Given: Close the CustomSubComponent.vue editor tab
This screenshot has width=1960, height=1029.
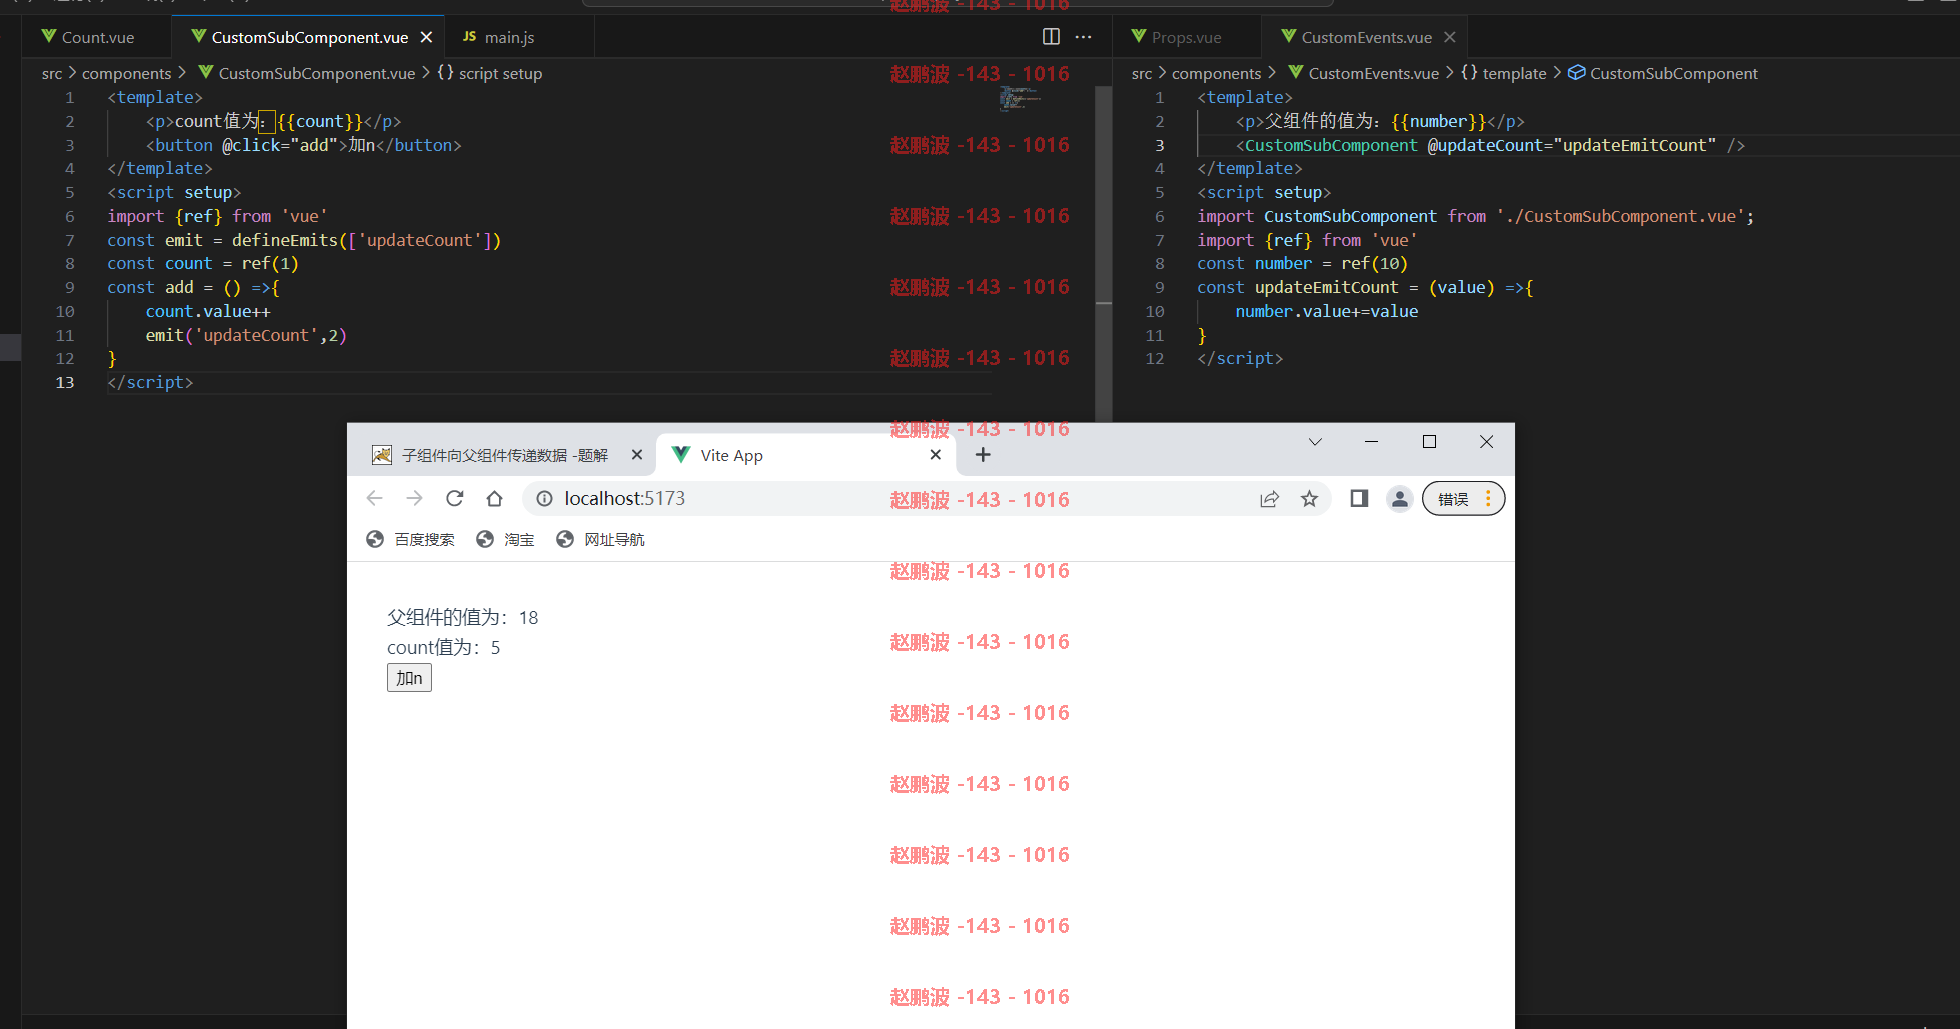Looking at the screenshot, I should 426,37.
